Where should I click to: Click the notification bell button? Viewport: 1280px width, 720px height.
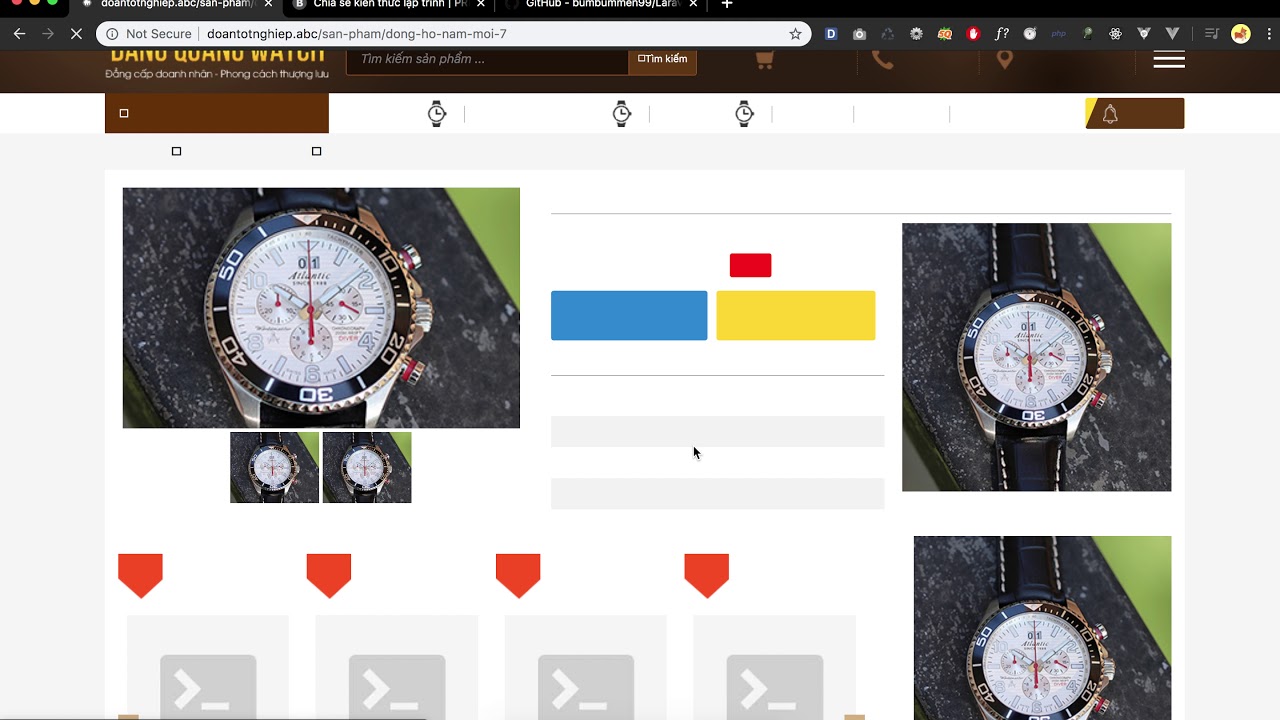click(x=1135, y=113)
